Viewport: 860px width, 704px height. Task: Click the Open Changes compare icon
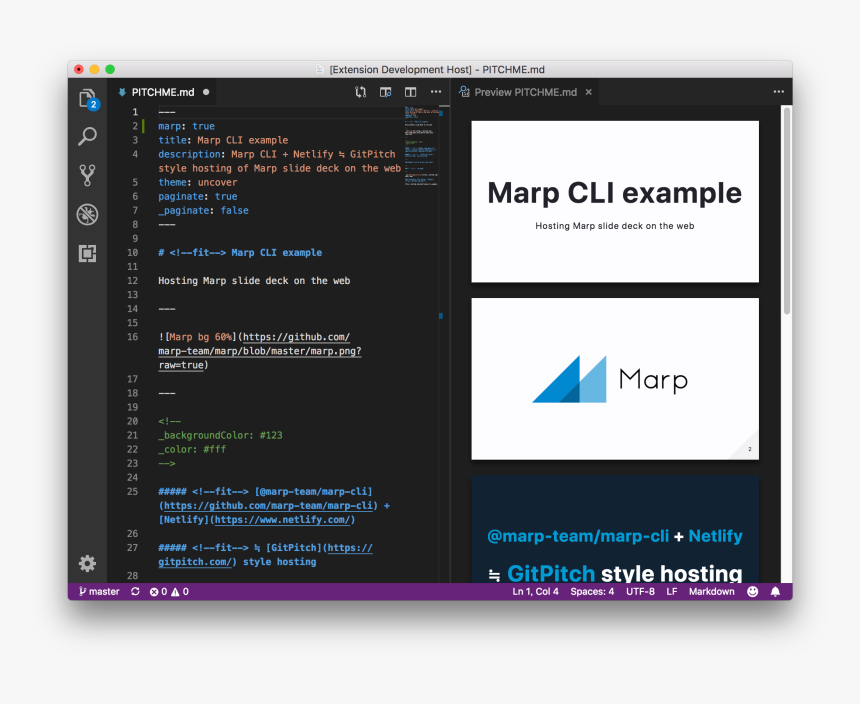[x=360, y=92]
